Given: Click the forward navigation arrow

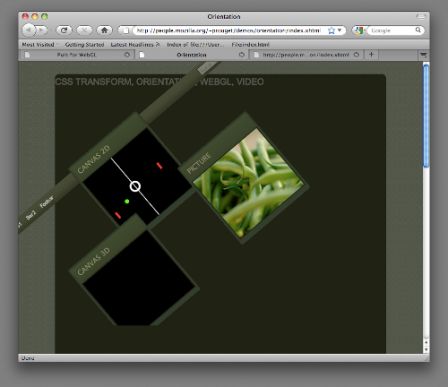Looking at the screenshot, I should 42,30.
